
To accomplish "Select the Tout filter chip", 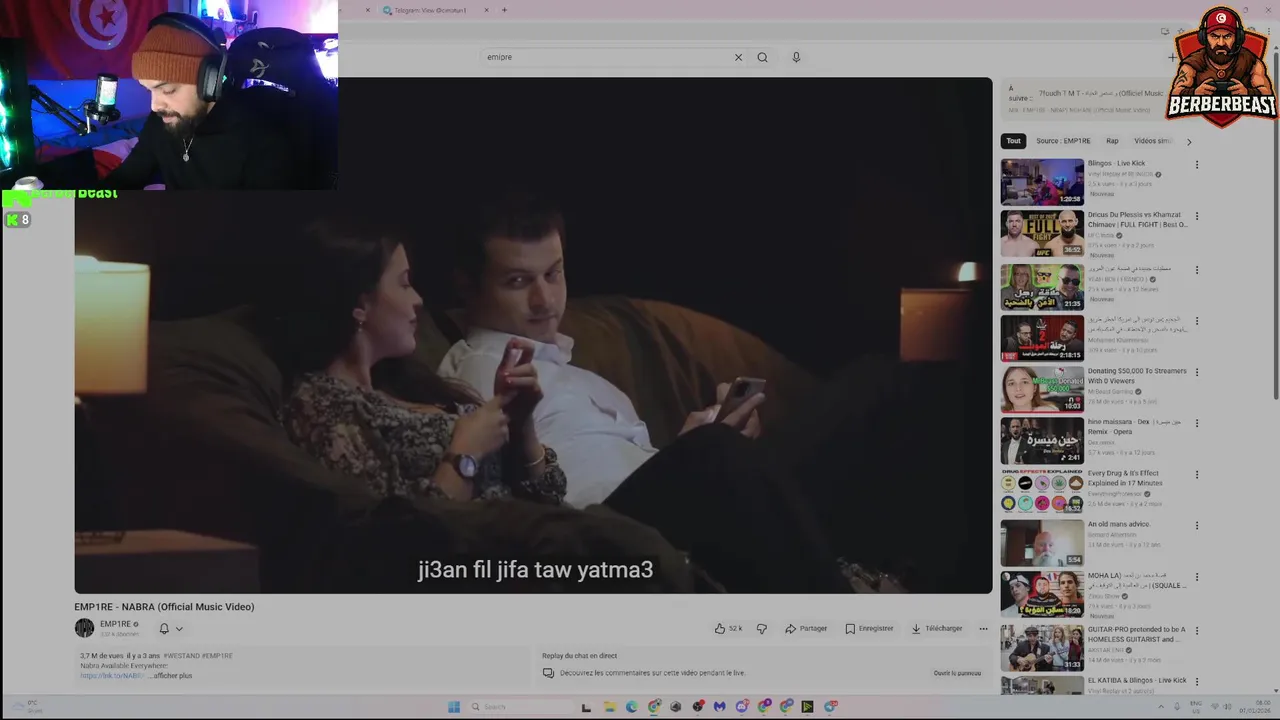I will [1014, 141].
